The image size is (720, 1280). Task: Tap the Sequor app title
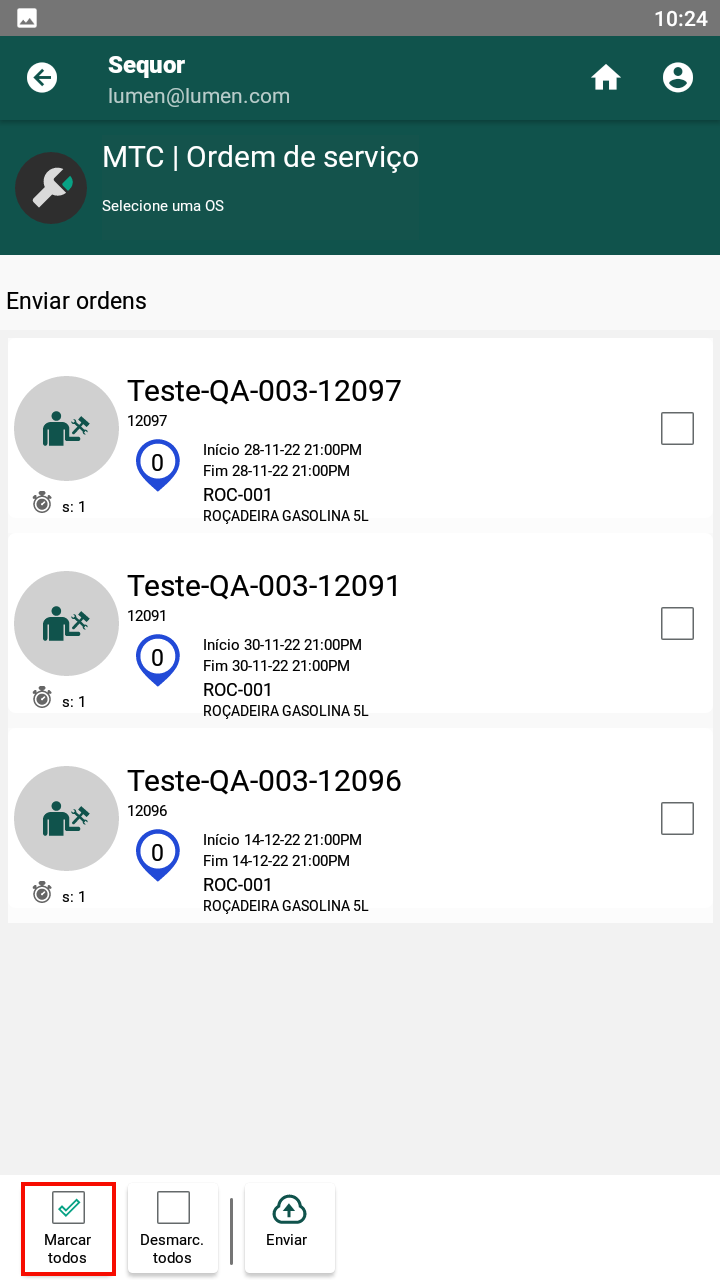(147, 65)
